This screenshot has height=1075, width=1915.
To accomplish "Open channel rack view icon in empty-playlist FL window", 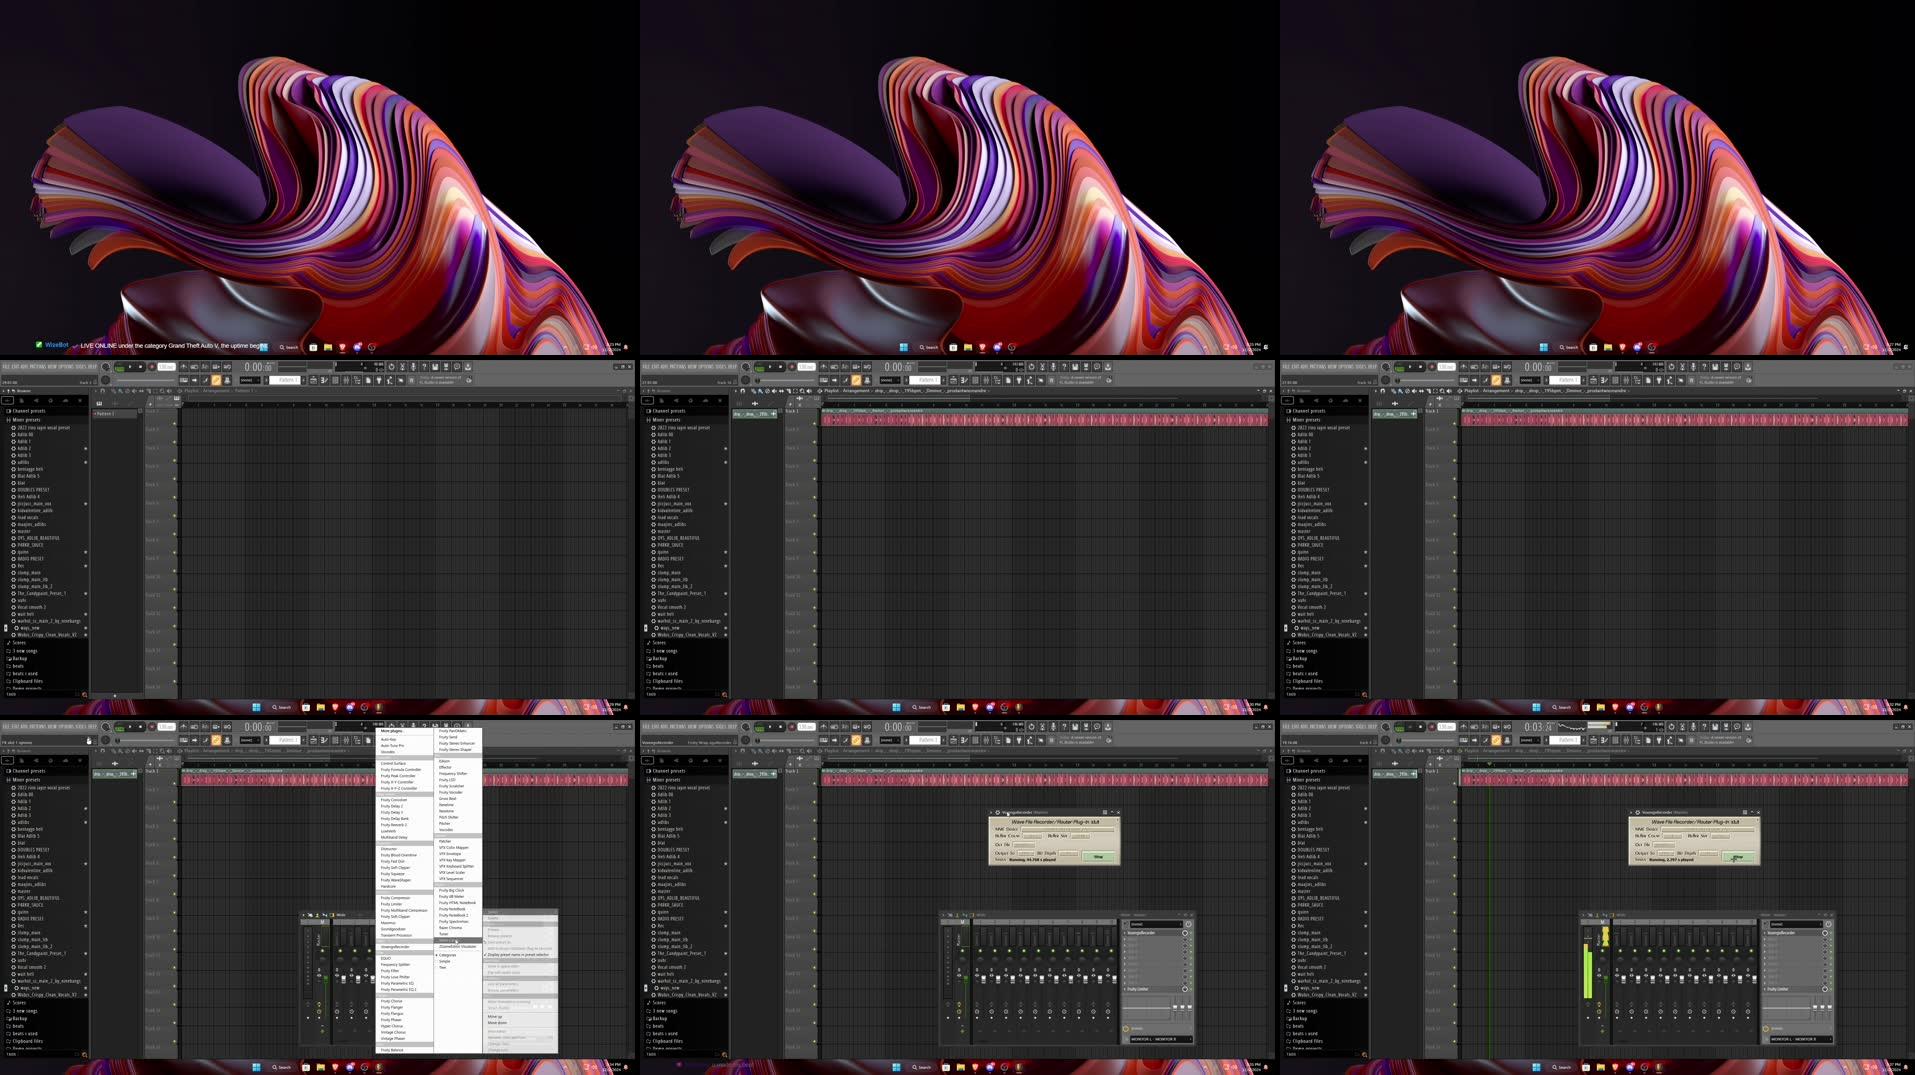I will pyautogui.click(x=335, y=380).
